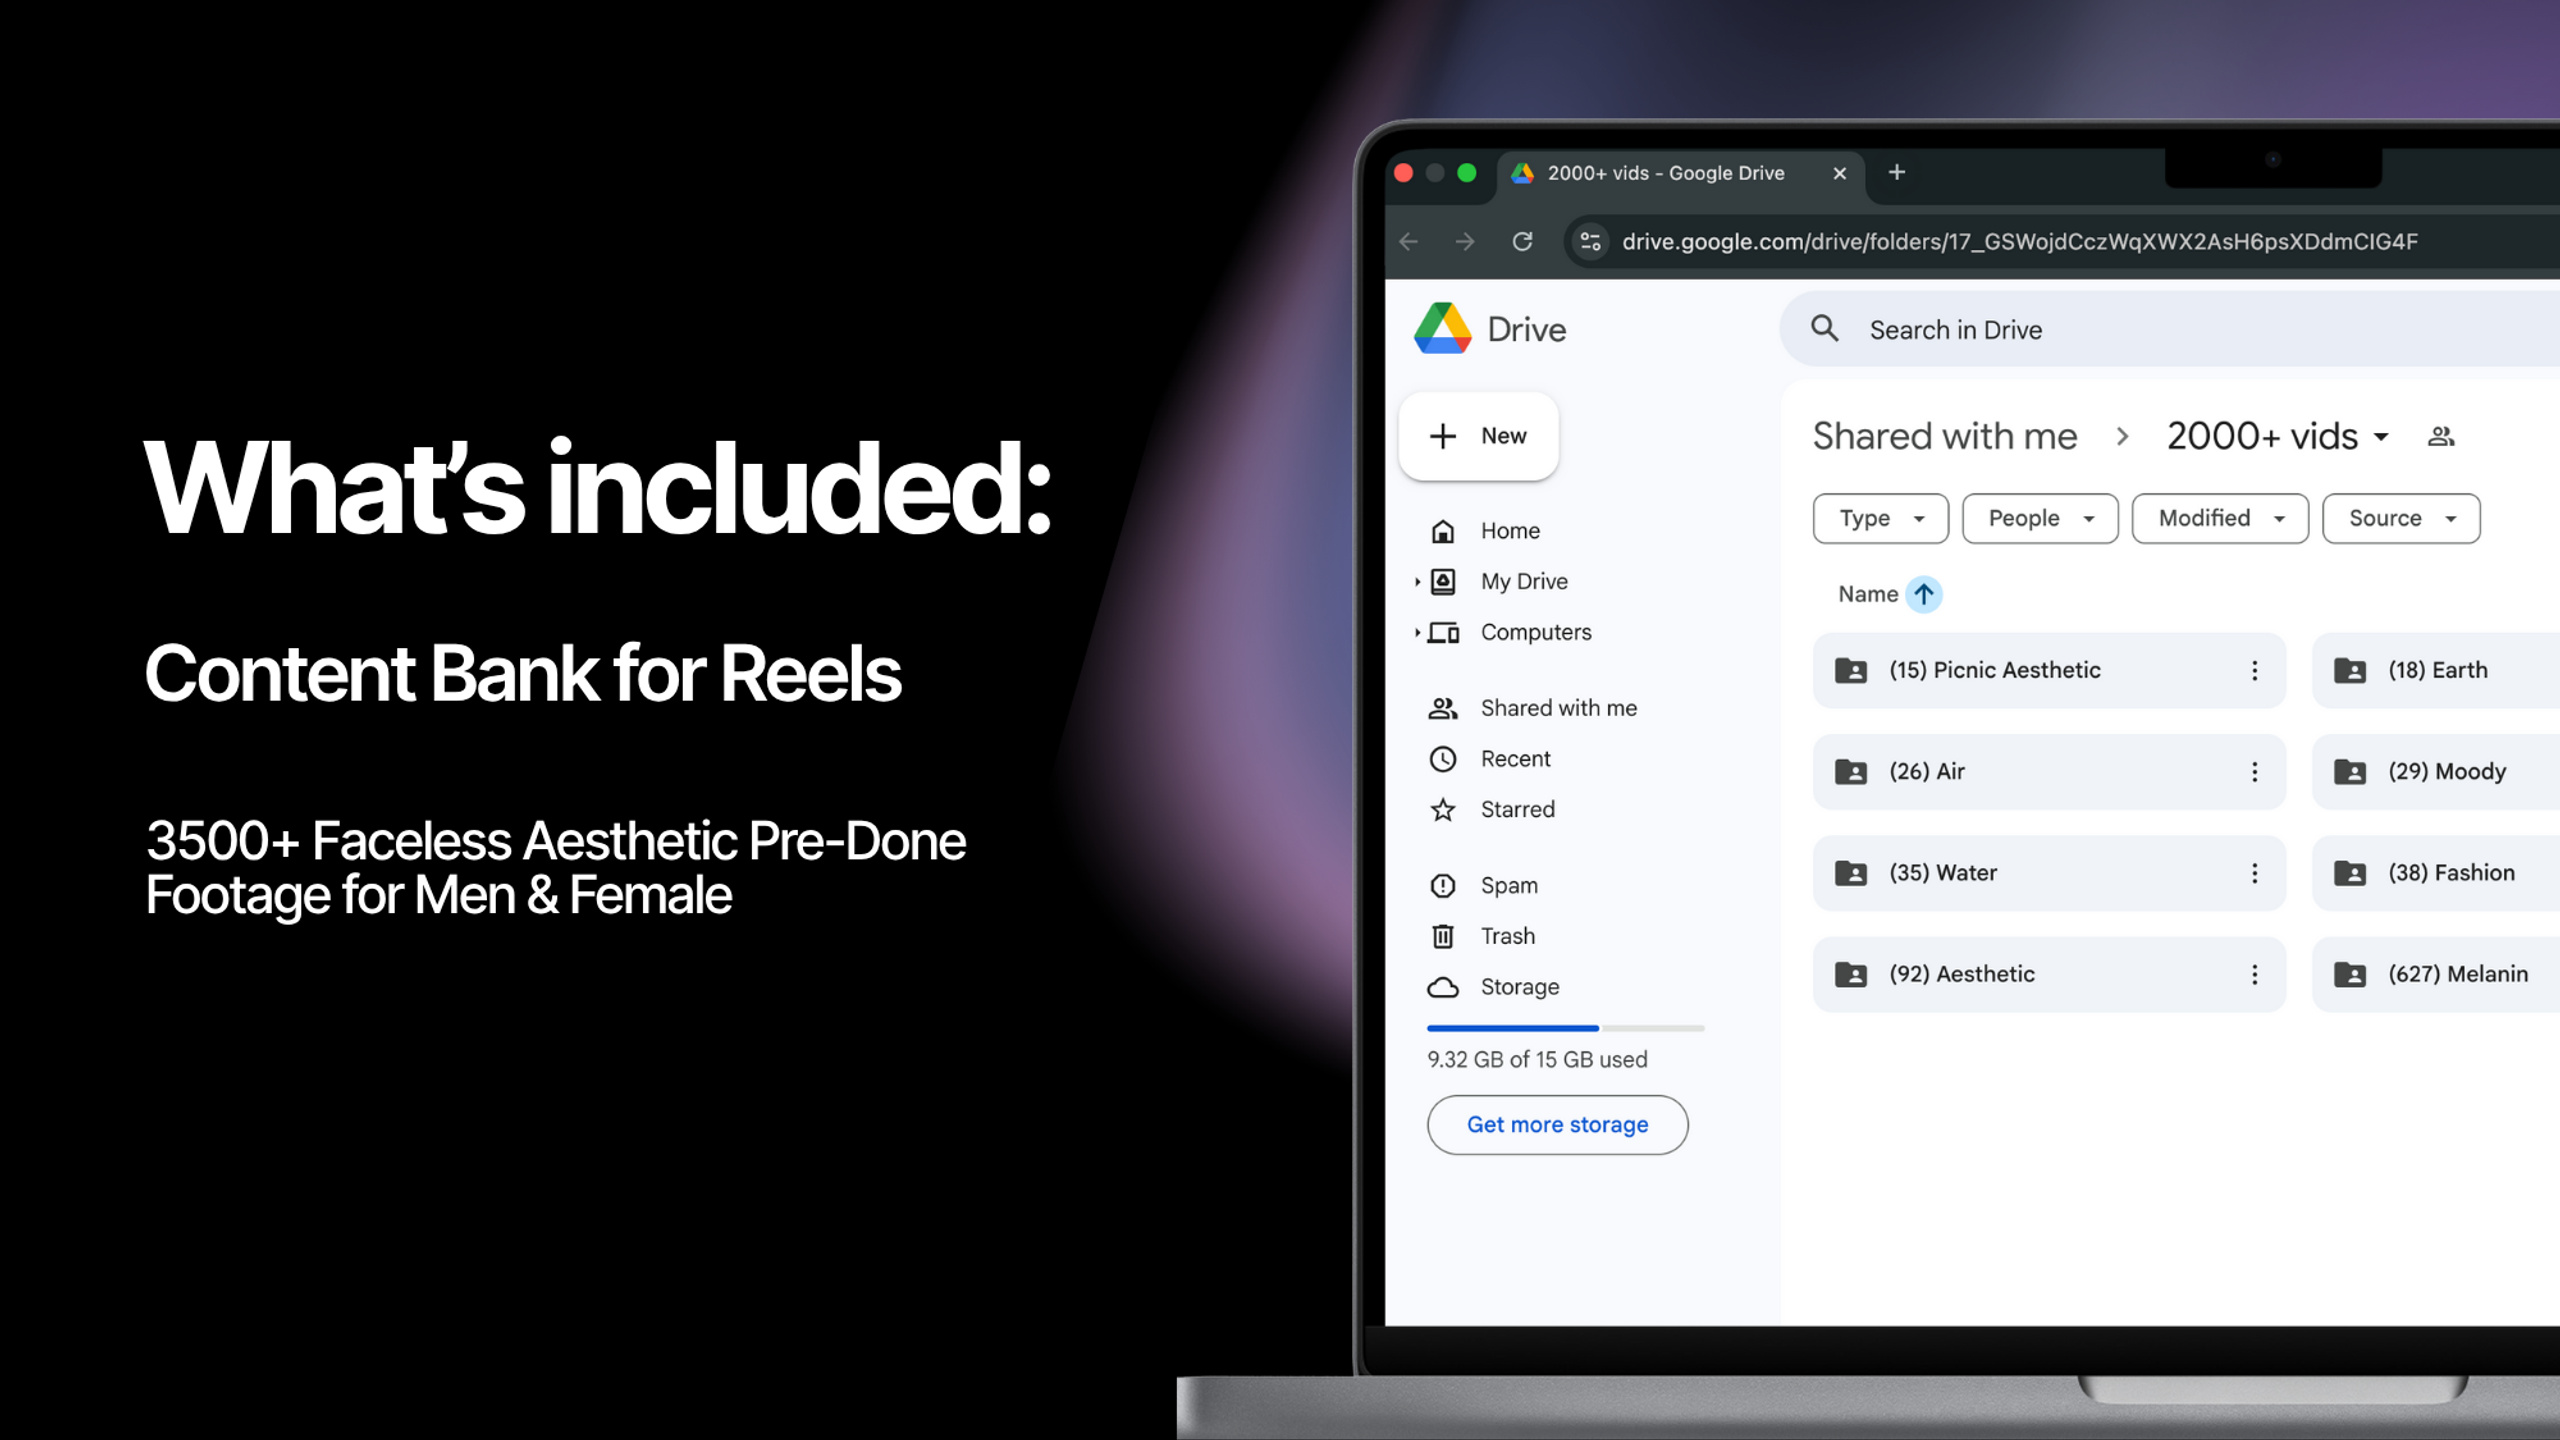Screen dimensions: 2560x1440
Task: Open more actions for (35) Water folder
Action: [2254, 873]
